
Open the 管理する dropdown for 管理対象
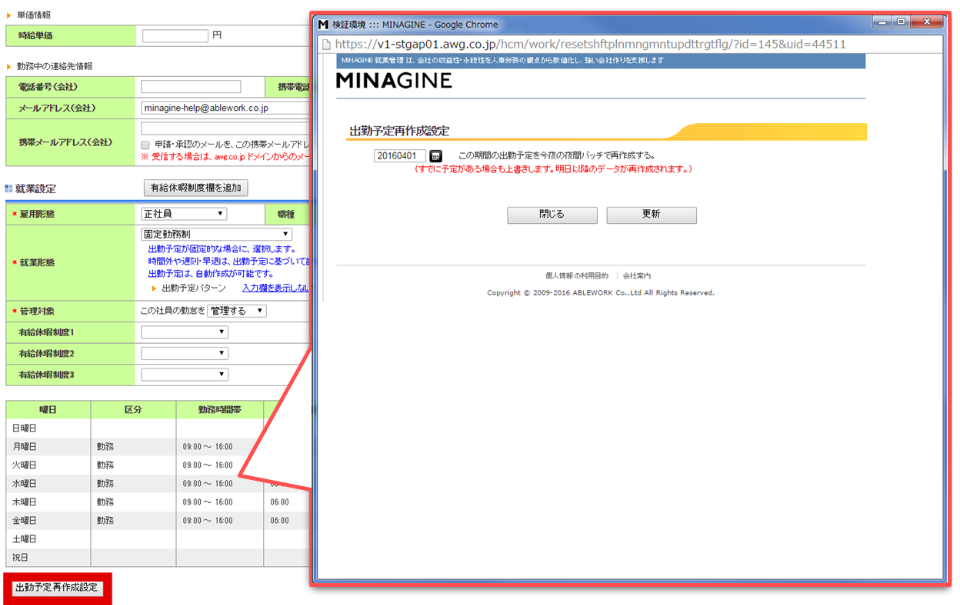[237, 311]
